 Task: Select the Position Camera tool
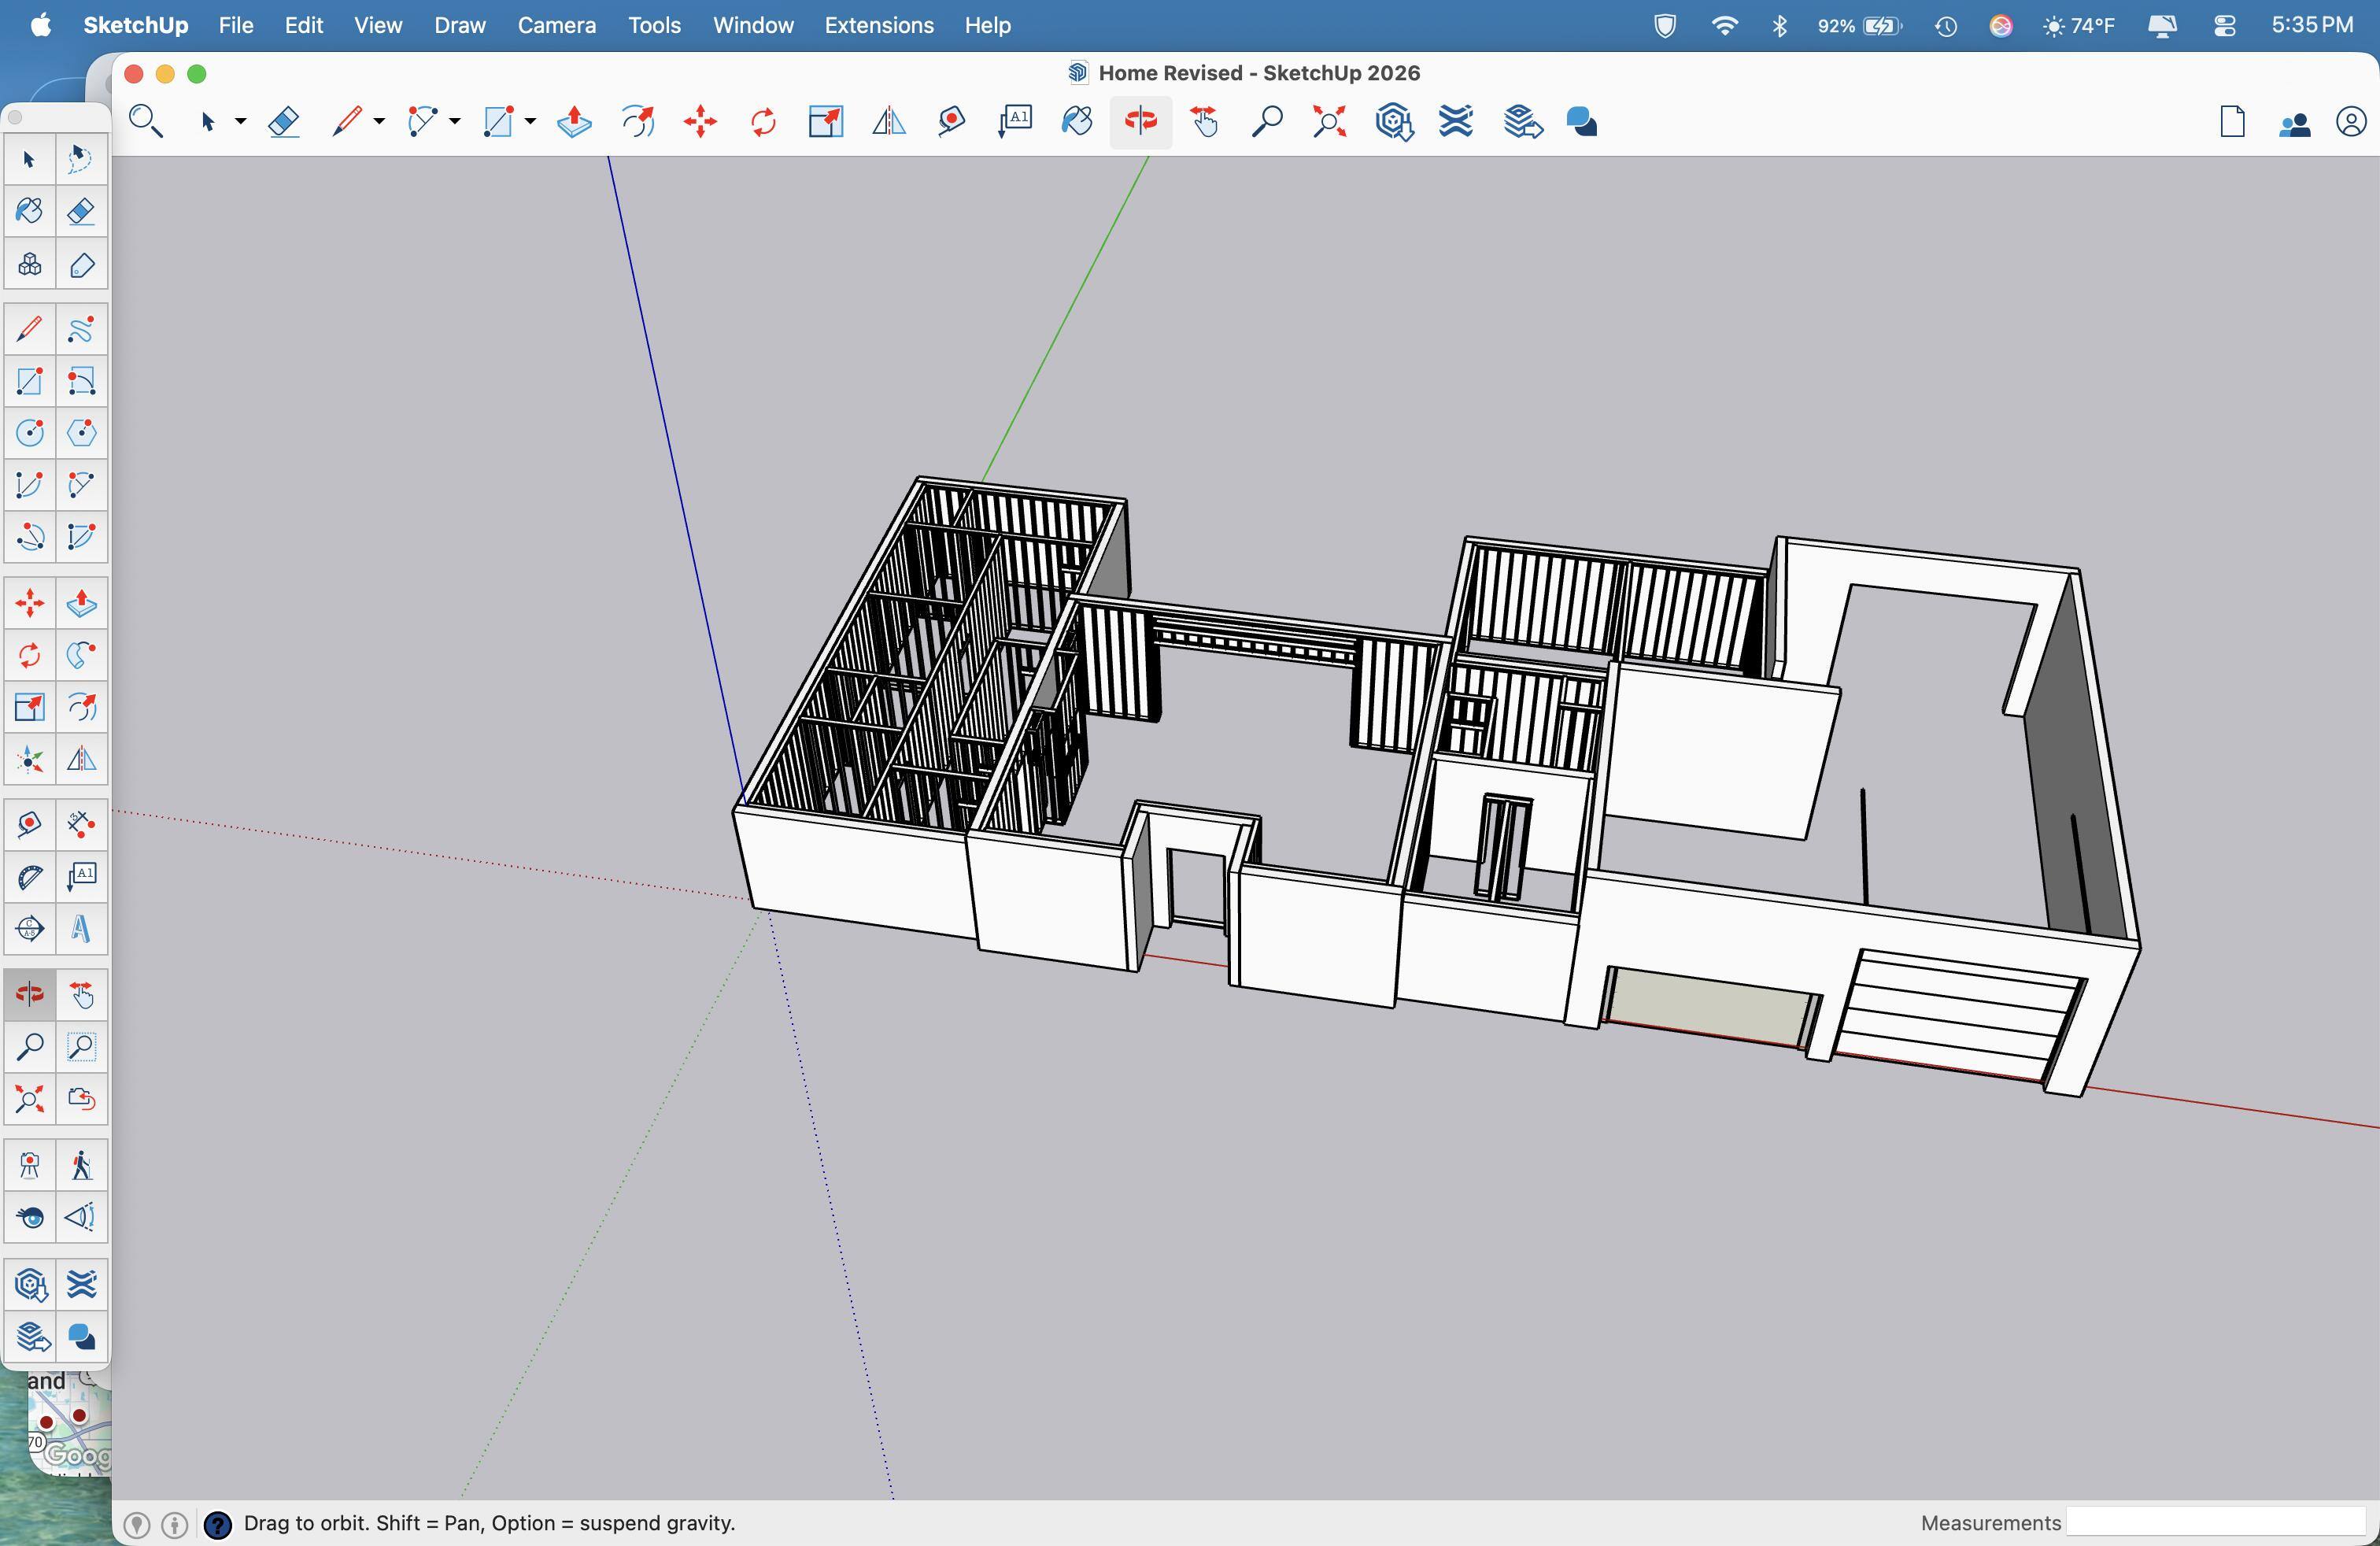[29, 1165]
